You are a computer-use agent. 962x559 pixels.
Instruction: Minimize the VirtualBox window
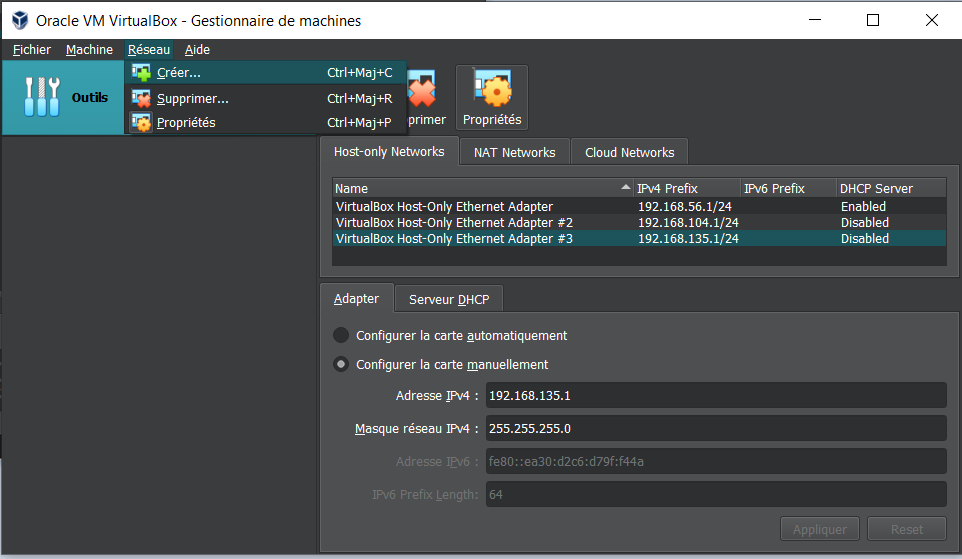point(815,20)
